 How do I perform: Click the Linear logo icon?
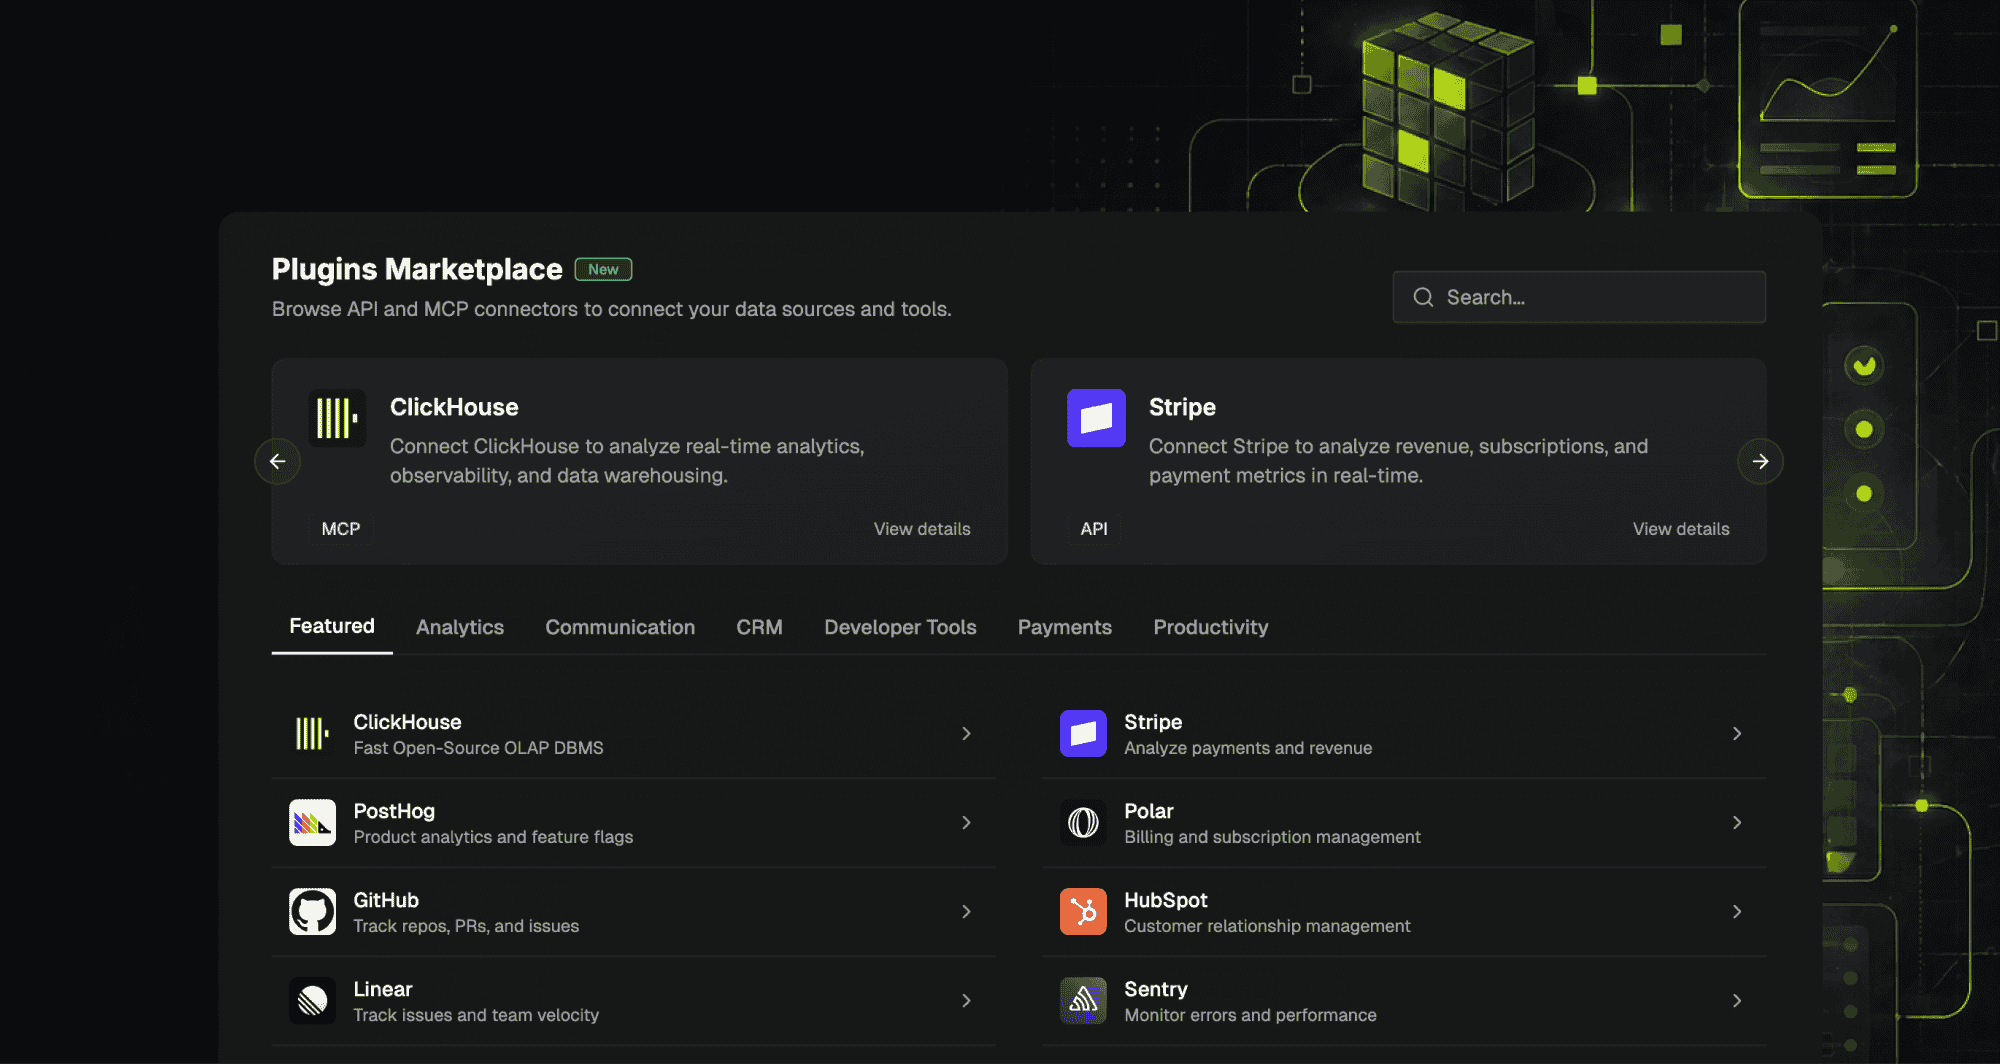[312, 1000]
